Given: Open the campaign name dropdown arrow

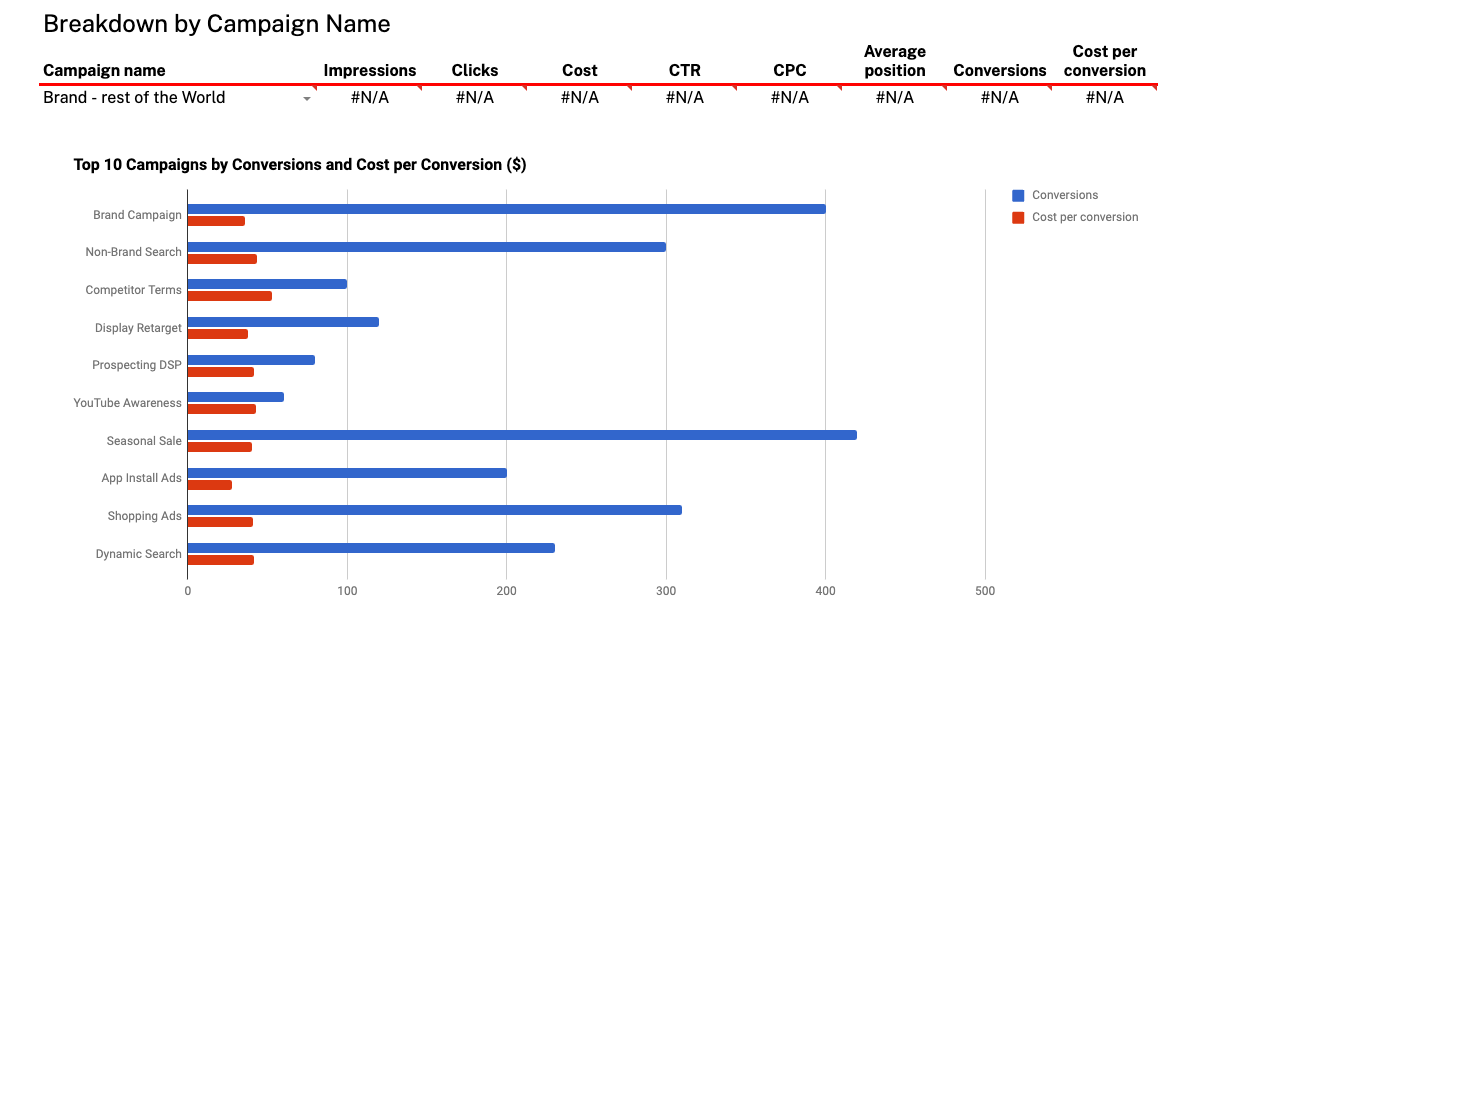Looking at the screenshot, I should (307, 98).
